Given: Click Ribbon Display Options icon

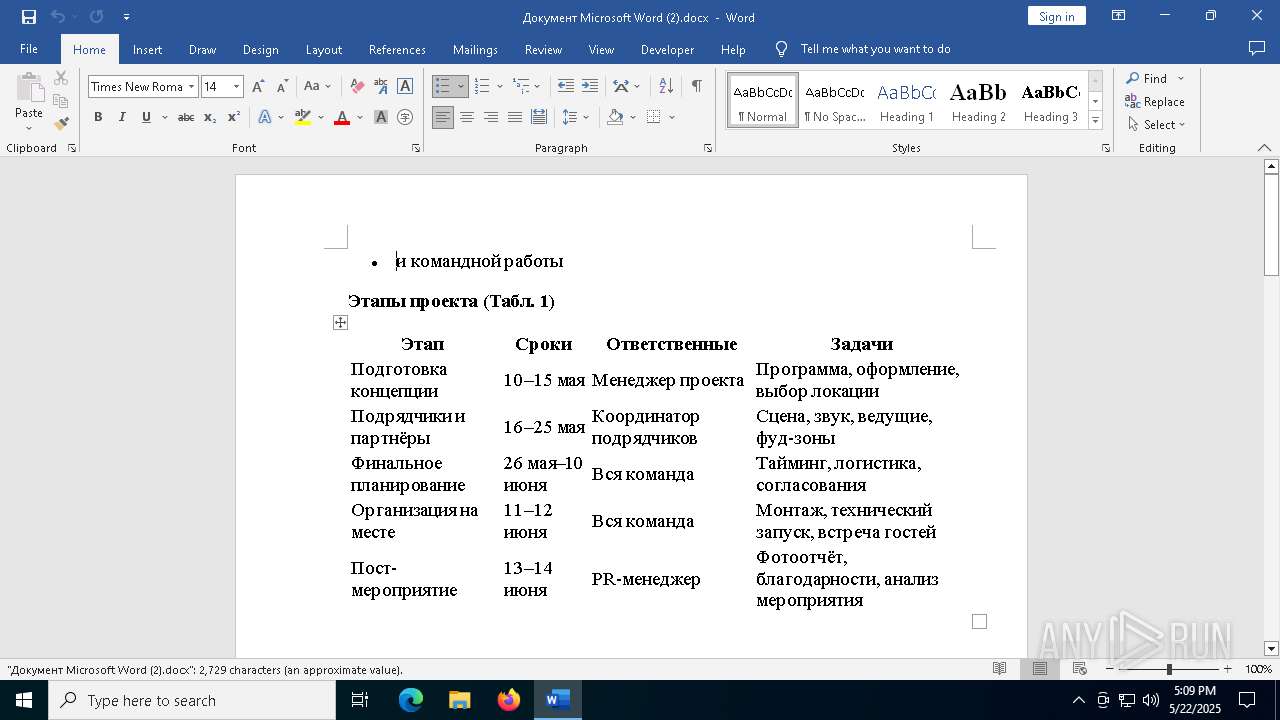Looking at the screenshot, I should click(x=1119, y=16).
